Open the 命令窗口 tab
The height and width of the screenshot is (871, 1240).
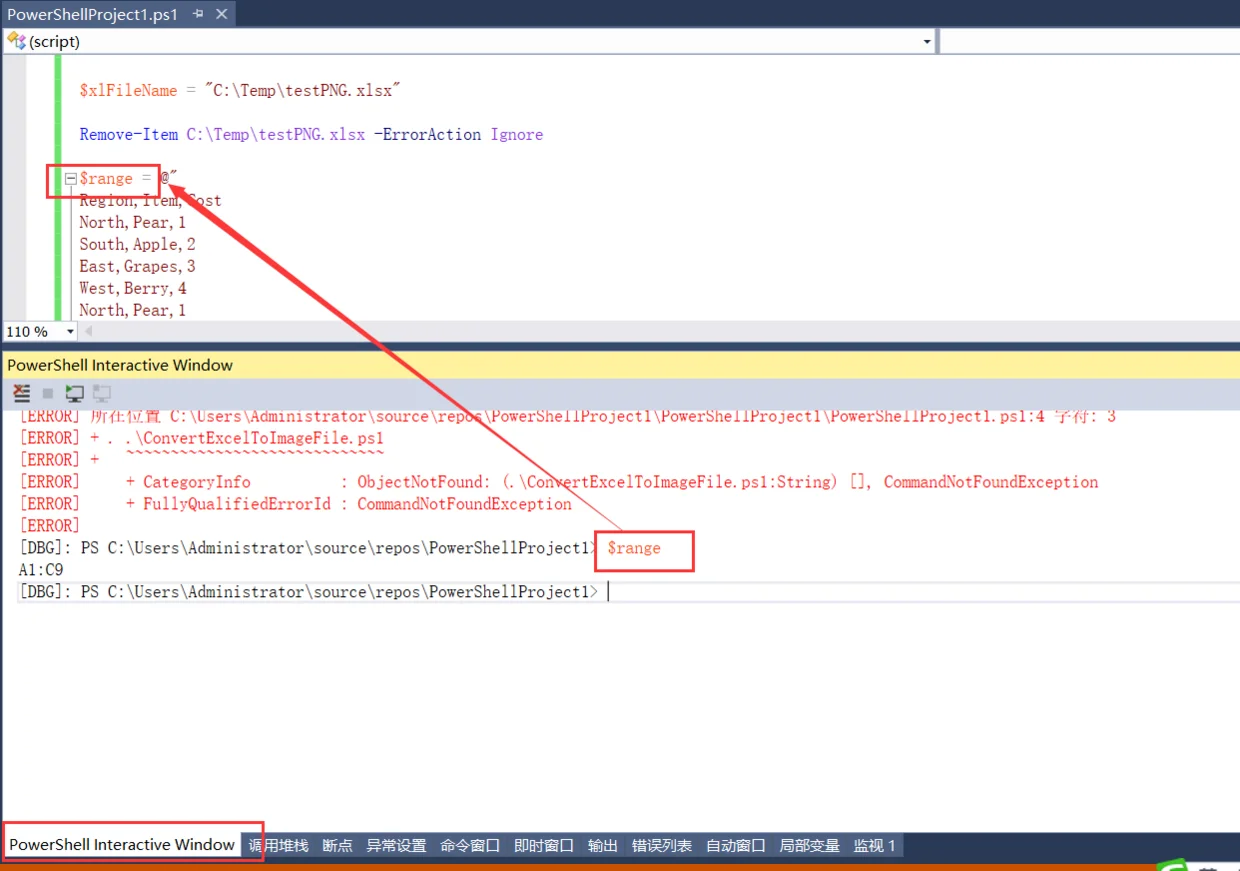(x=470, y=846)
